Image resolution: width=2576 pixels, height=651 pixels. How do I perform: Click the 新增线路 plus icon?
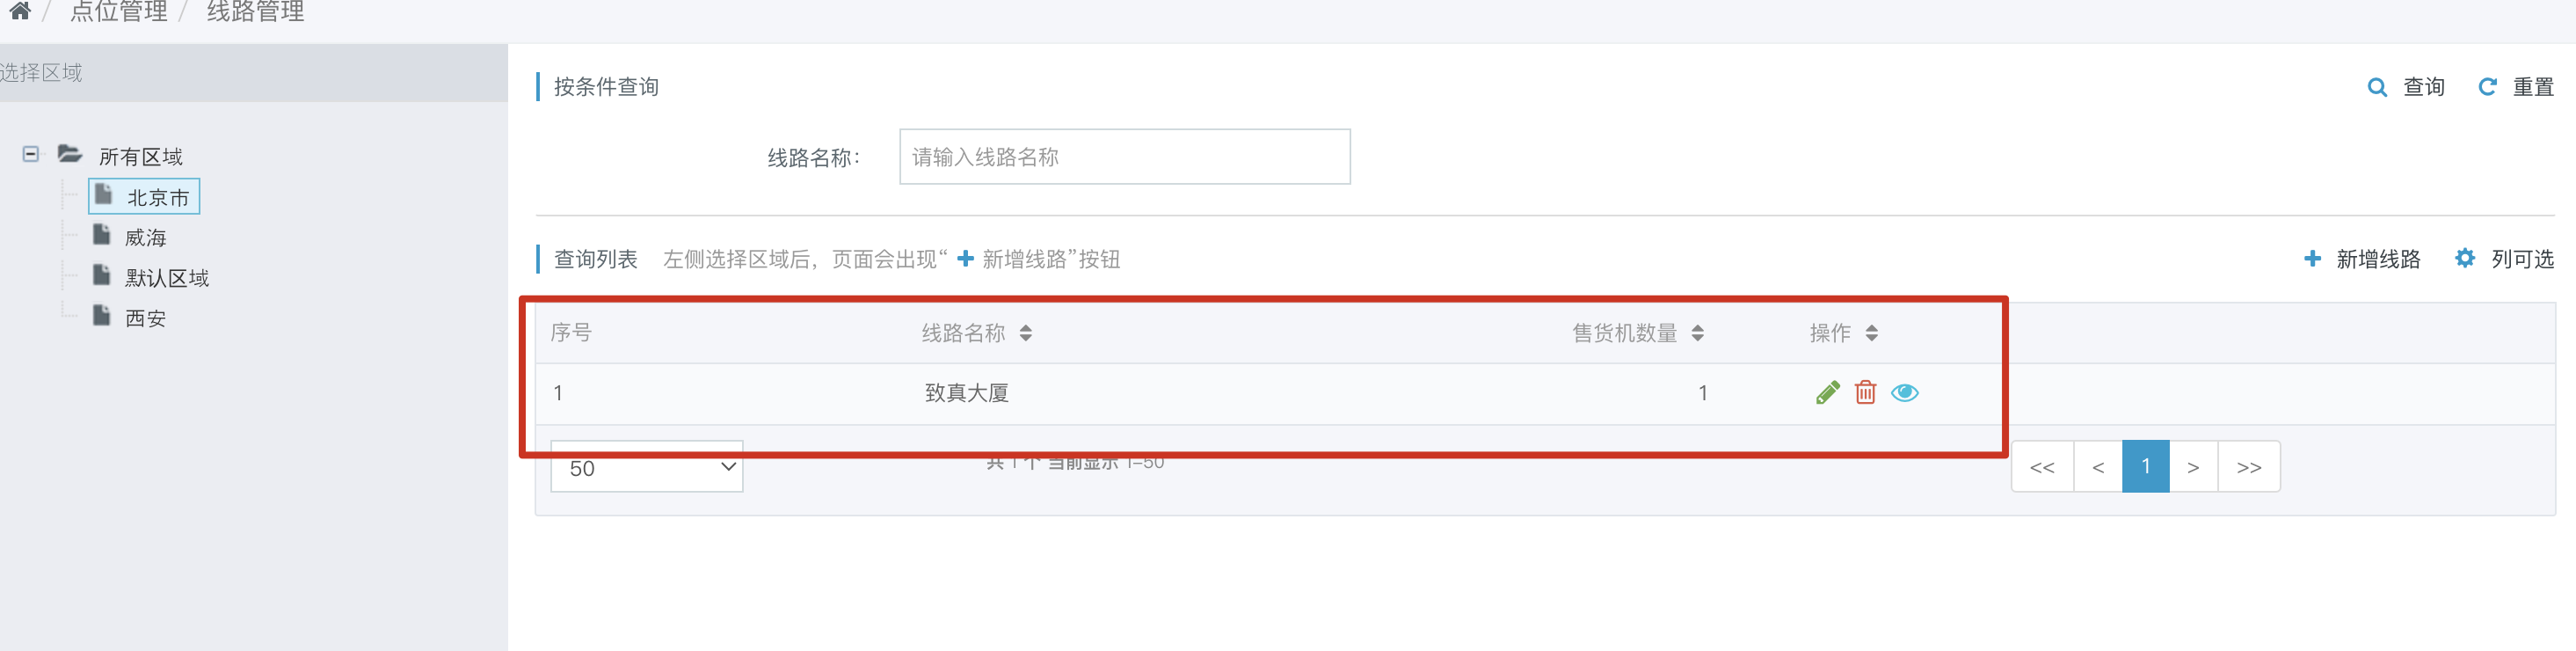click(x=2312, y=259)
